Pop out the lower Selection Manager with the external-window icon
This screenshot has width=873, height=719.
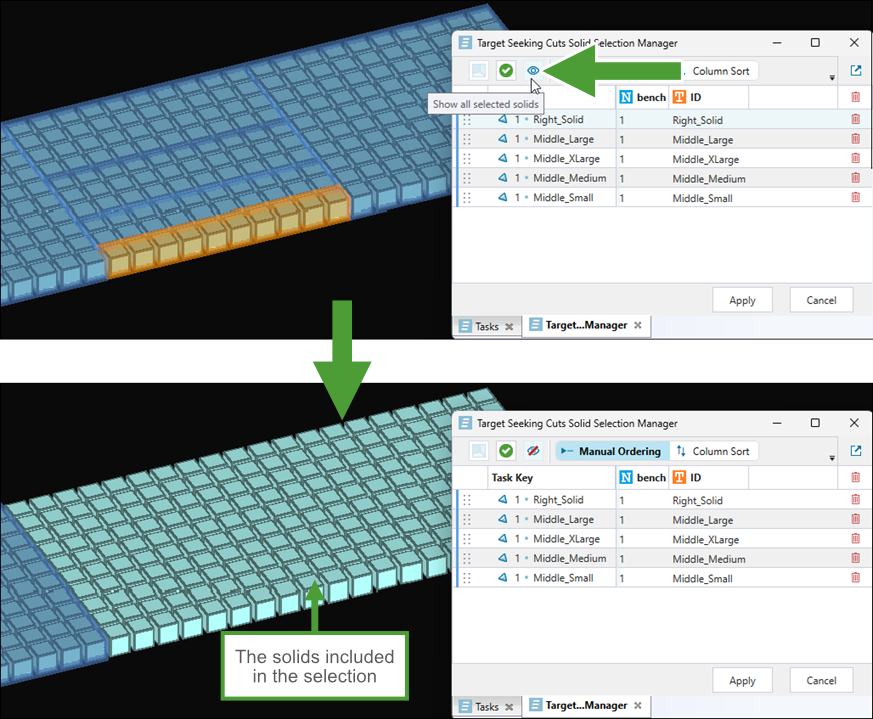[856, 451]
